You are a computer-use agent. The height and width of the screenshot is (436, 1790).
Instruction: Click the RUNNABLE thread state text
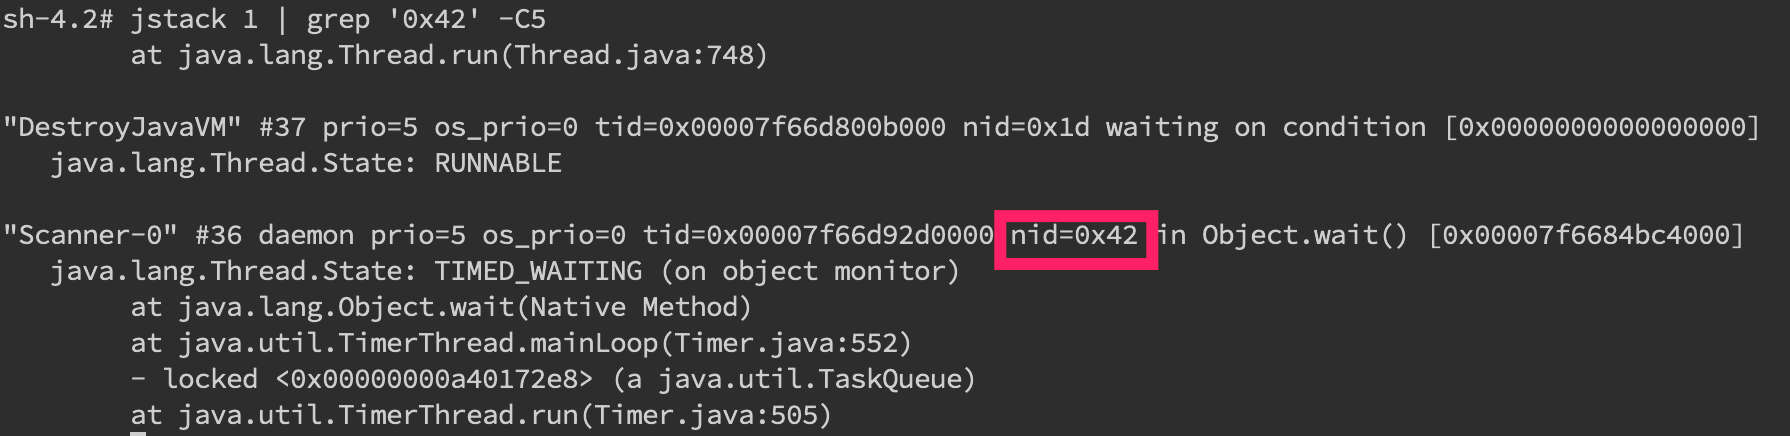pyautogui.click(x=498, y=163)
